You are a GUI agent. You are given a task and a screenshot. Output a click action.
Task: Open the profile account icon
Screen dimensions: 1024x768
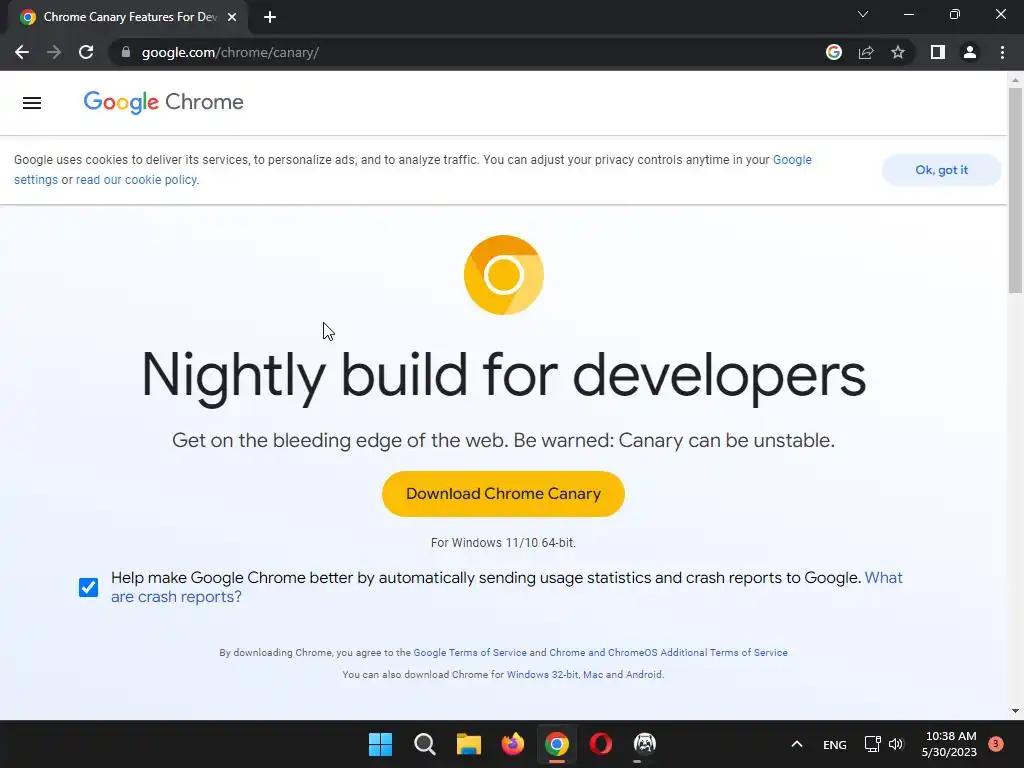tap(970, 52)
